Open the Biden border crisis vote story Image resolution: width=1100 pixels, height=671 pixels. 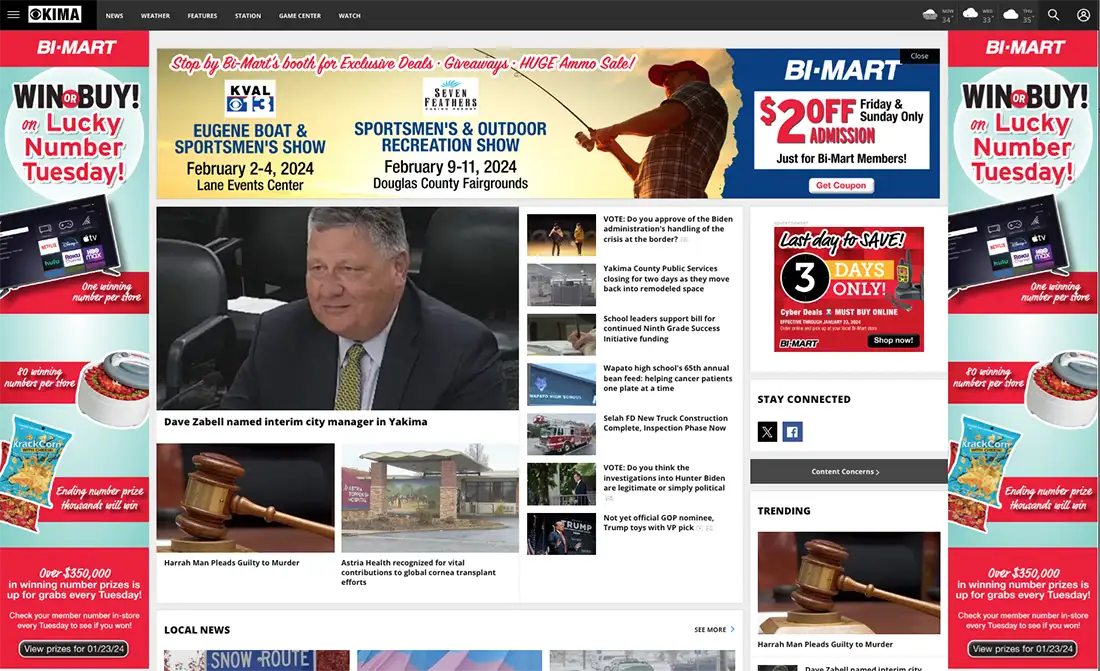tap(668, 229)
